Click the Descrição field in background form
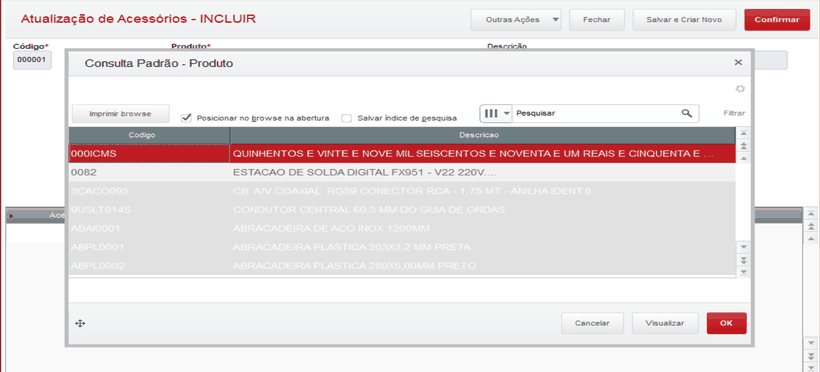This screenshot has width=820, height=372. pyautogui.click(x=770, y=60)
